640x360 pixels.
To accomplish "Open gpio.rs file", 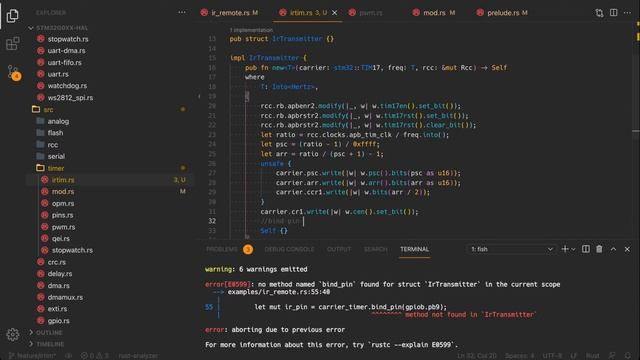I will pyautogui.click(x=58, y=321).
